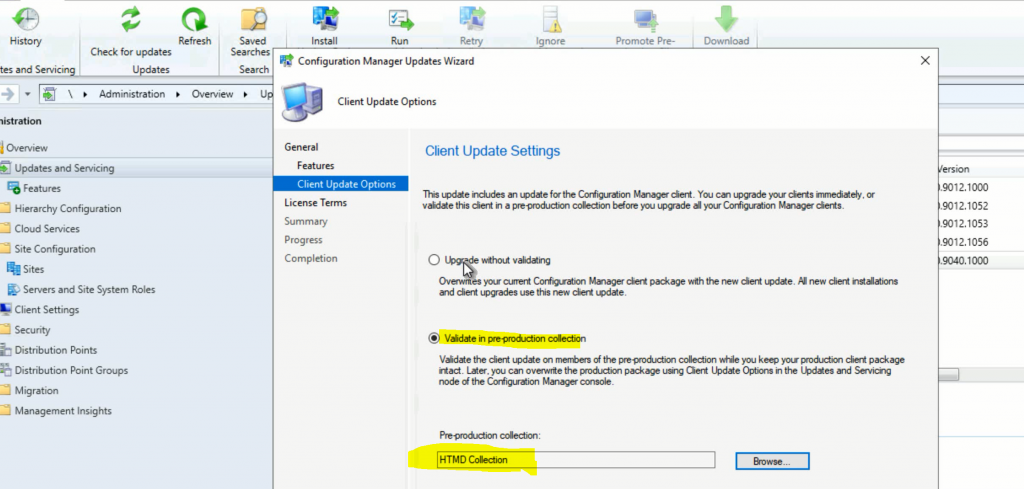Click the Distribution Point Groups node icon

click(6, 370)
